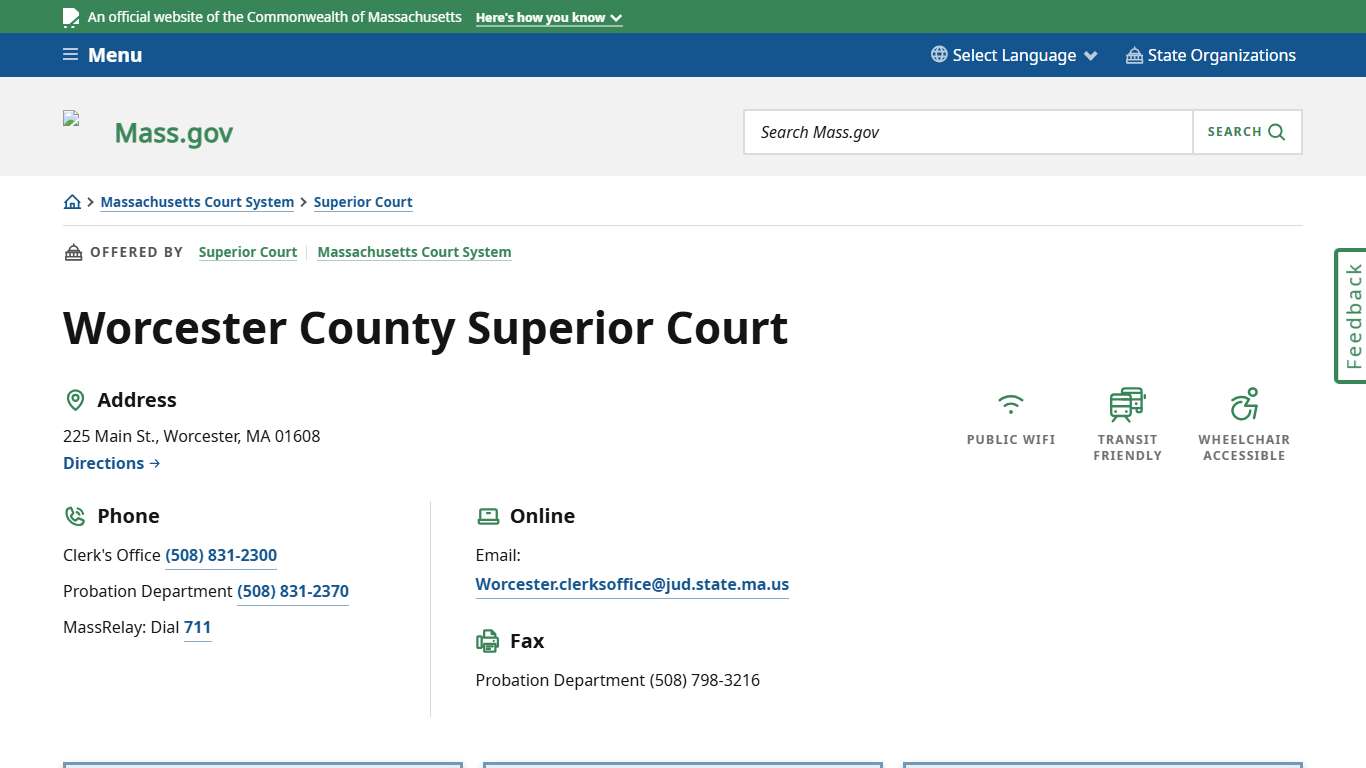Click the fax machine icon
This screenshot has width=1366, height=768.
[x=487, y=641]
